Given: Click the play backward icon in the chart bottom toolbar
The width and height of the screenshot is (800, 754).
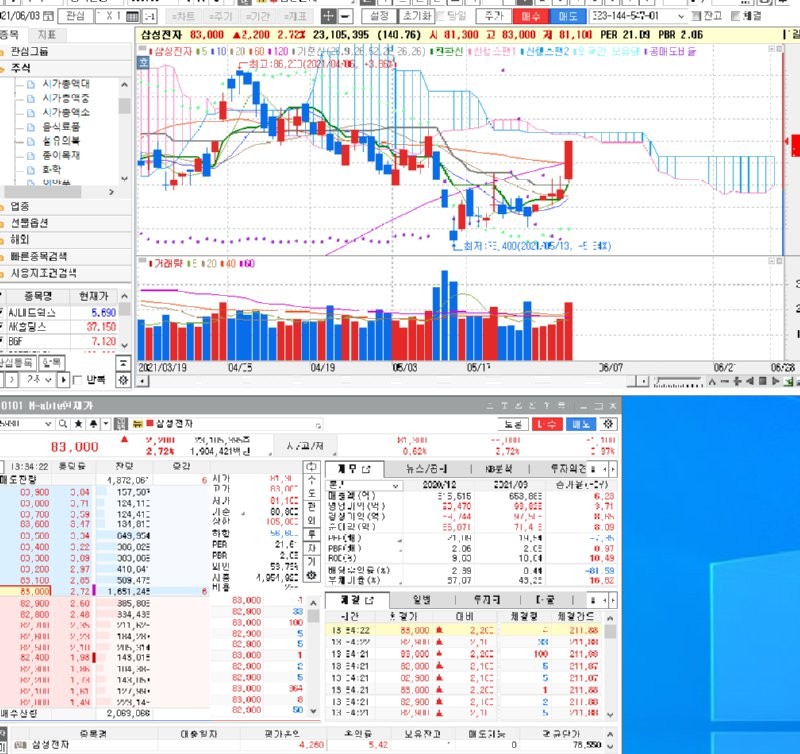Looking at the screenshot, I should pos(750,381).
